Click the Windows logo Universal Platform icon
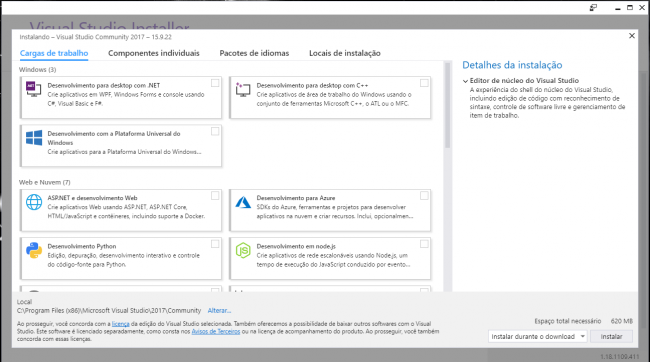Viewport: 650px width, 362px height. coord(34,138)
